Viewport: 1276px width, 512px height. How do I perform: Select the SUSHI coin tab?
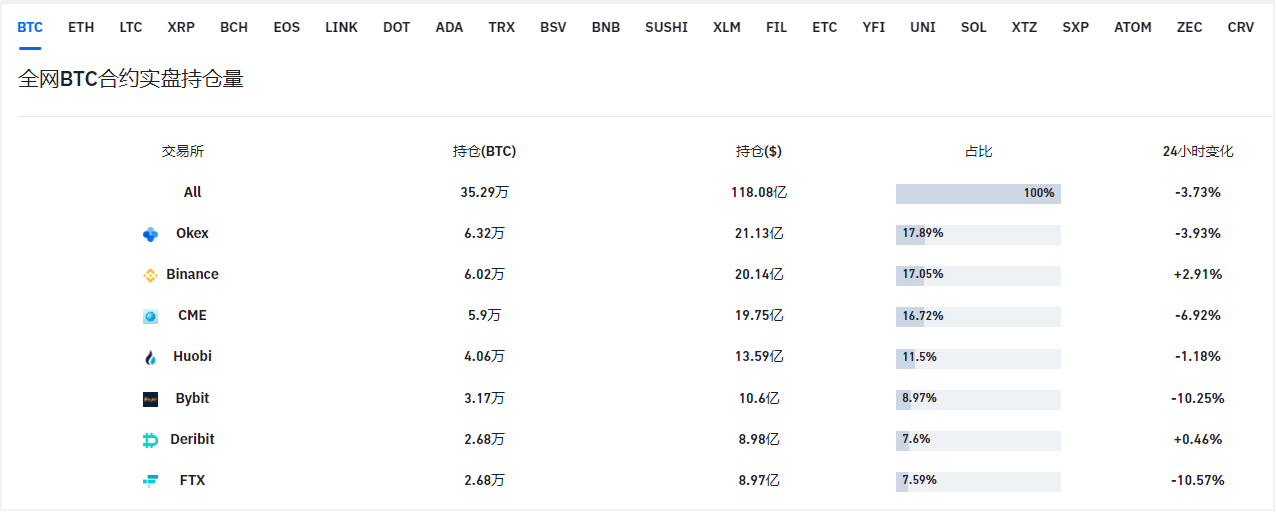click(x=666, y=27)
